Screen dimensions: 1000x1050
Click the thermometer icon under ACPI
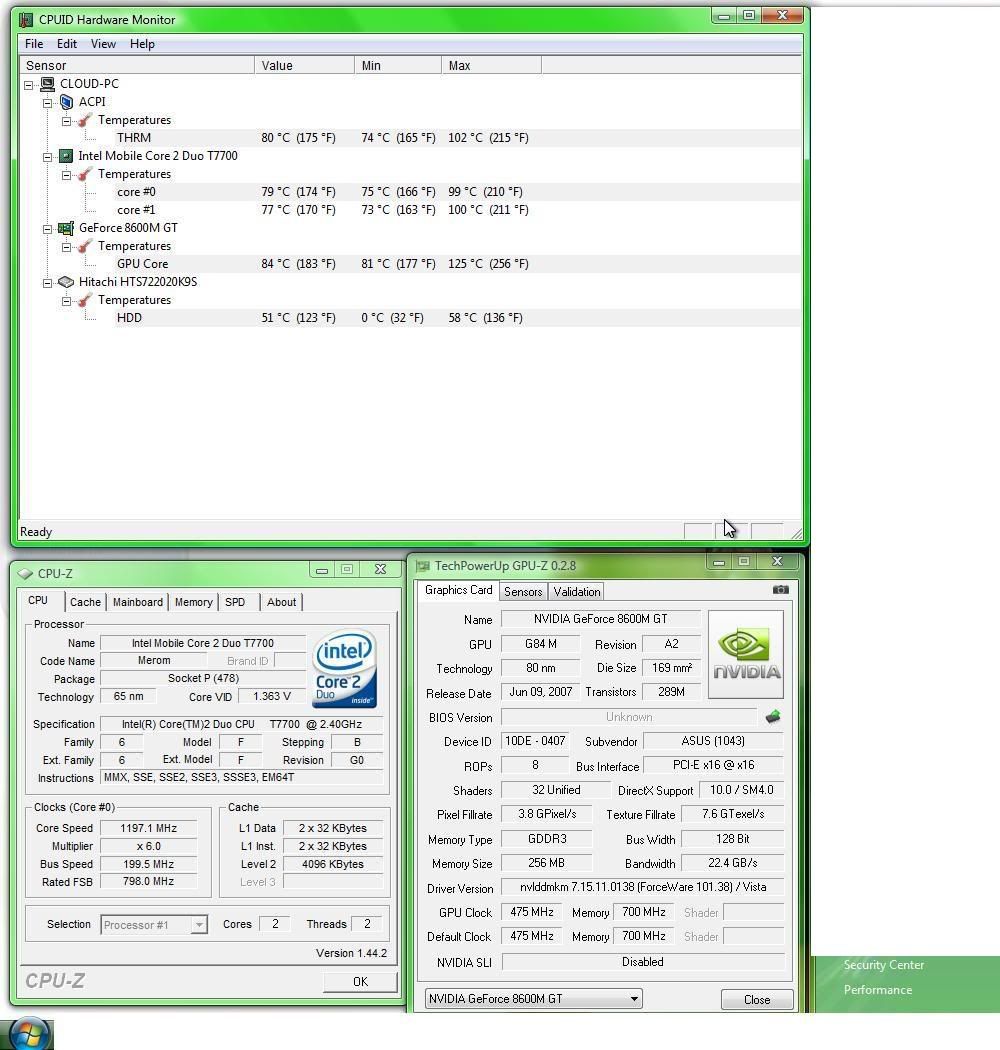pos(84,120)
